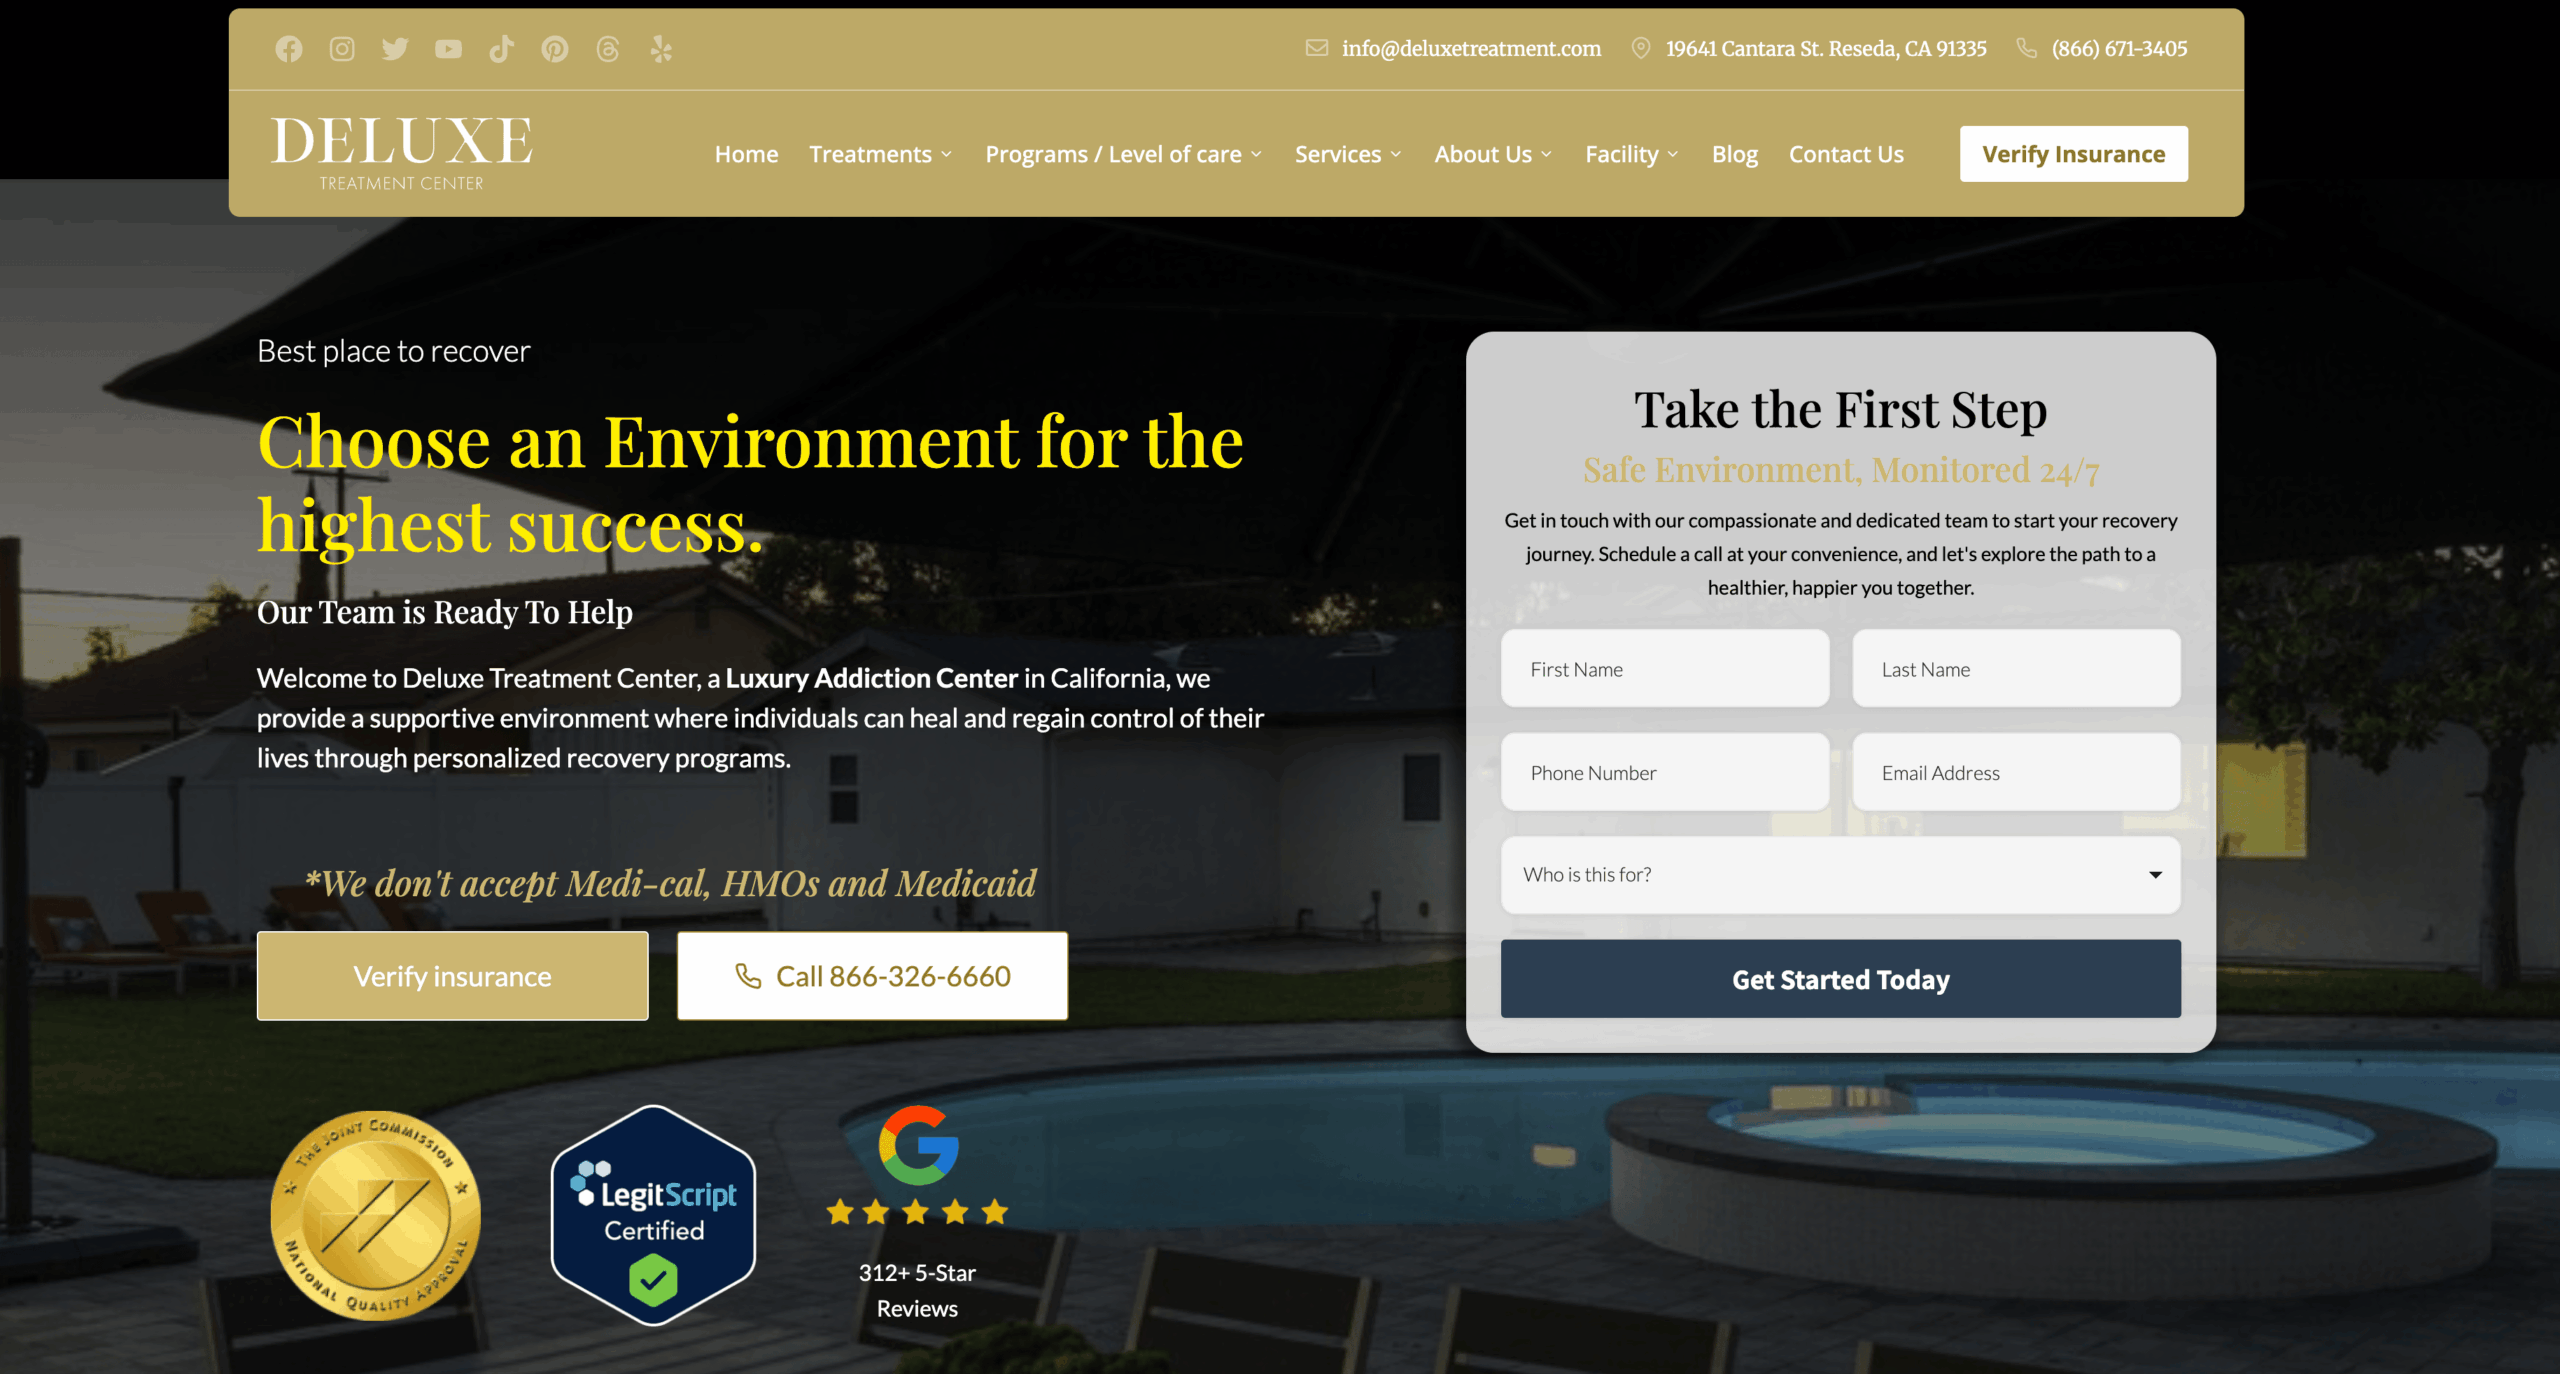Screen dimensions: 2560x1374
Task: Click the Instagram icon in header
Action: 342,49
